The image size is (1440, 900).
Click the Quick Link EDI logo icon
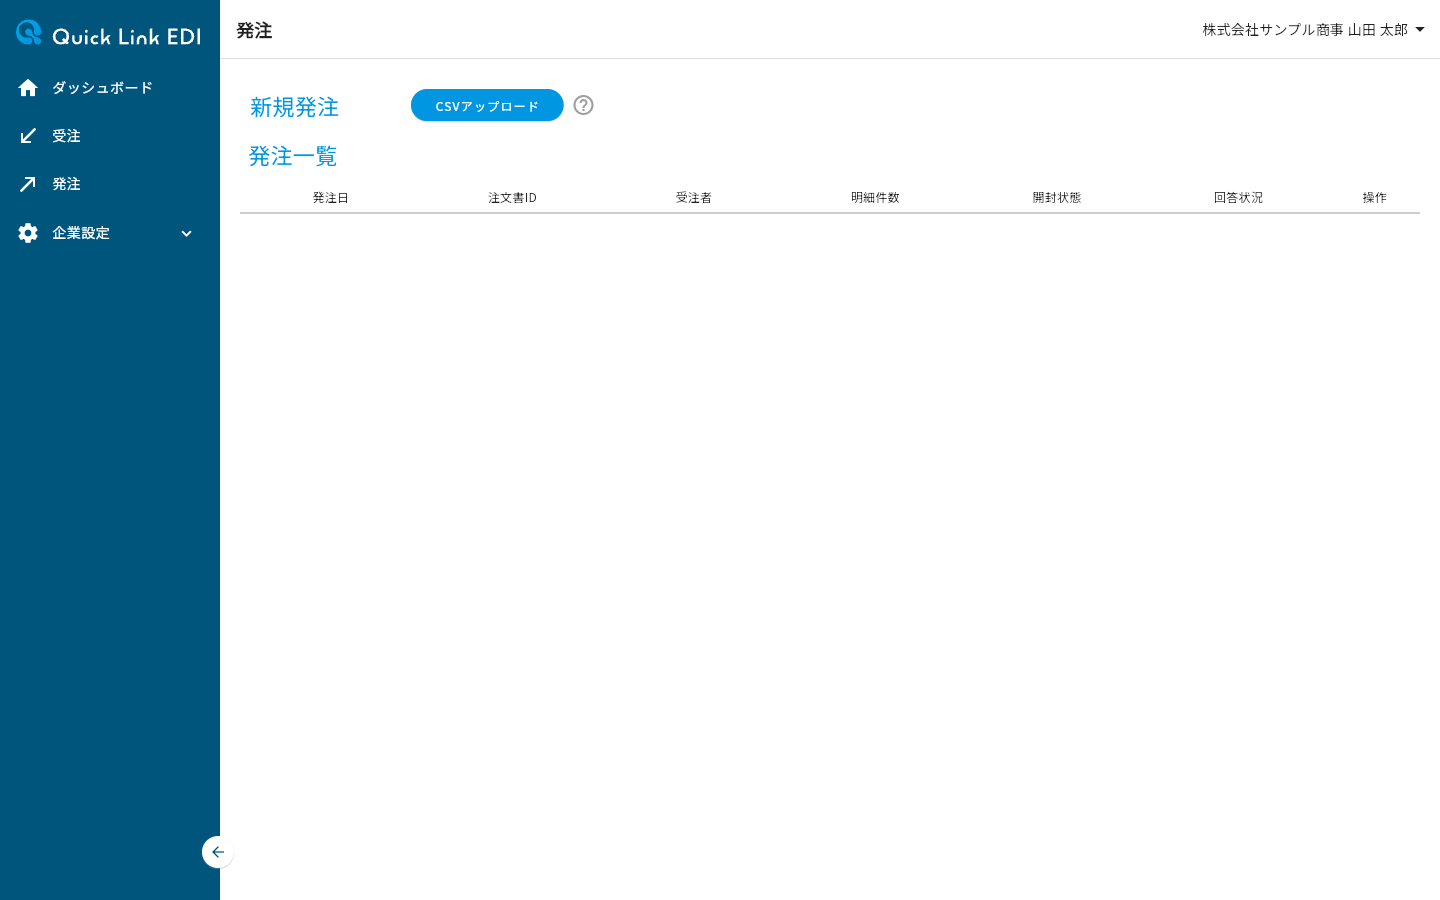tap(29, 33)
